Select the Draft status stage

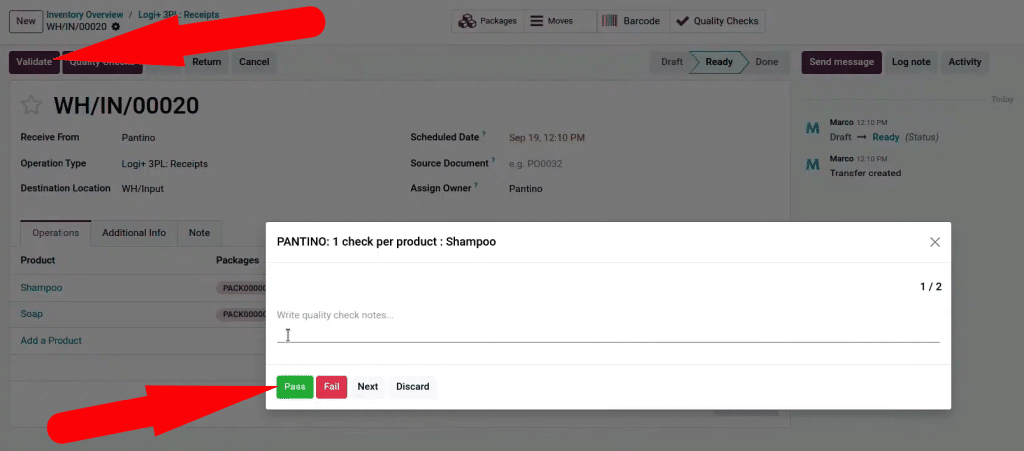click(672, 62)
